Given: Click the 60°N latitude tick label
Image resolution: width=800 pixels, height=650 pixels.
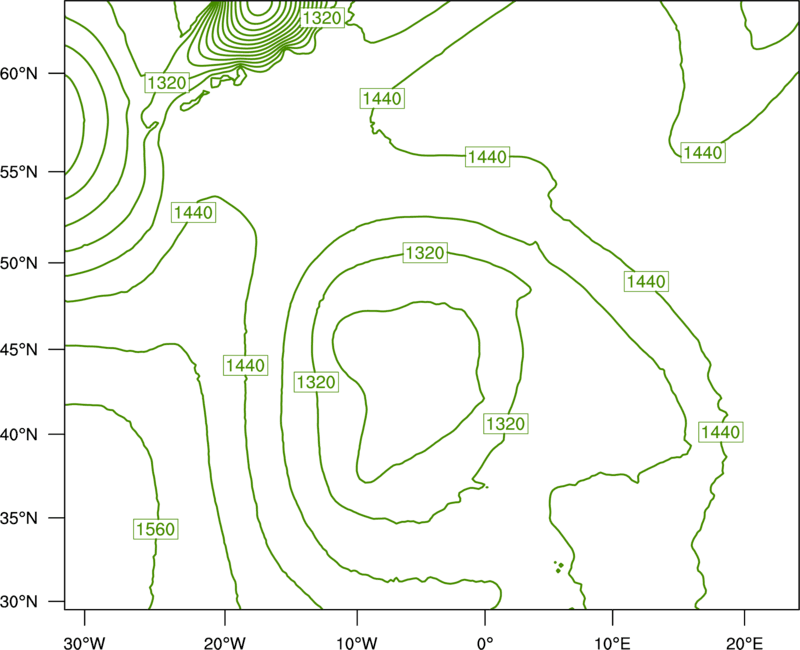Looking at the screenshot, I should (x=19, y=74).
